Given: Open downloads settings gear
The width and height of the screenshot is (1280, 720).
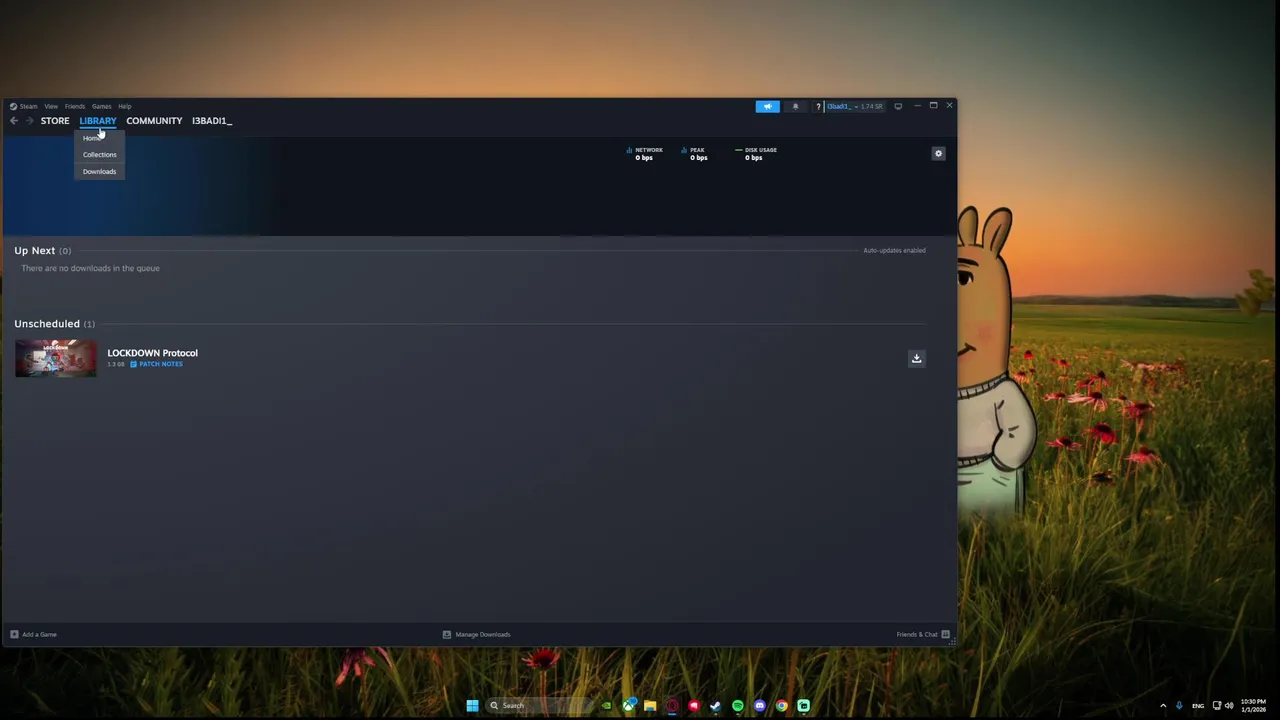Looking at the screenshot, I should [938, 153].
